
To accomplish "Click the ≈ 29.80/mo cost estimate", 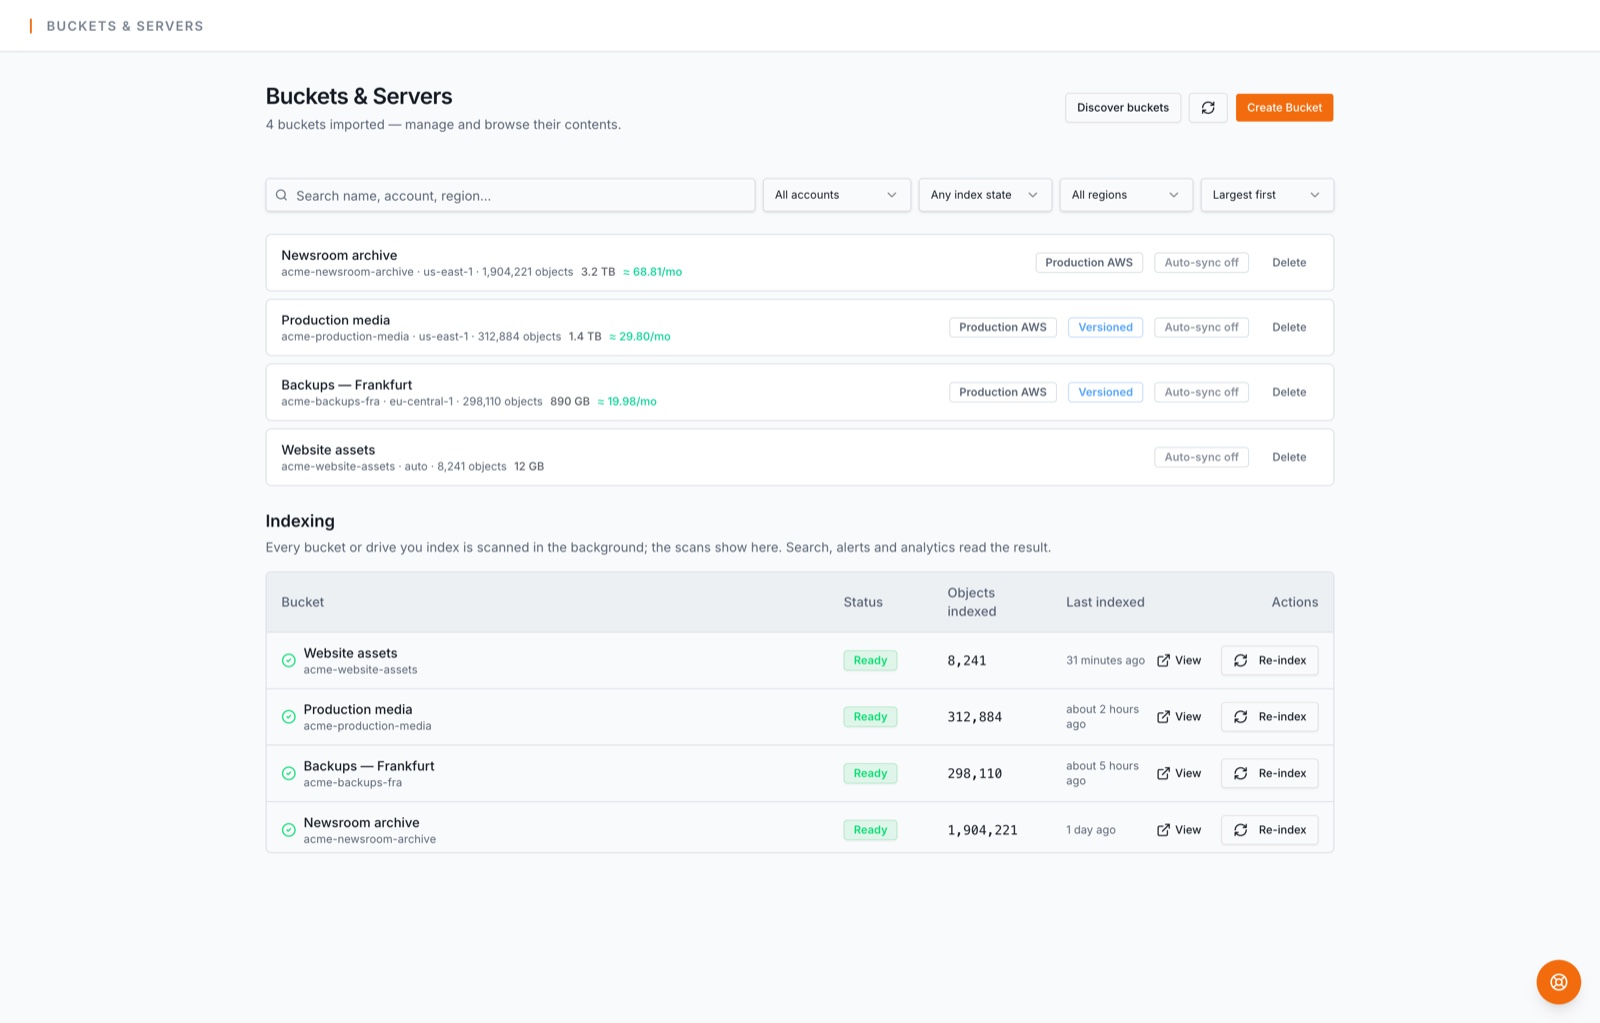I will (640, 337).
